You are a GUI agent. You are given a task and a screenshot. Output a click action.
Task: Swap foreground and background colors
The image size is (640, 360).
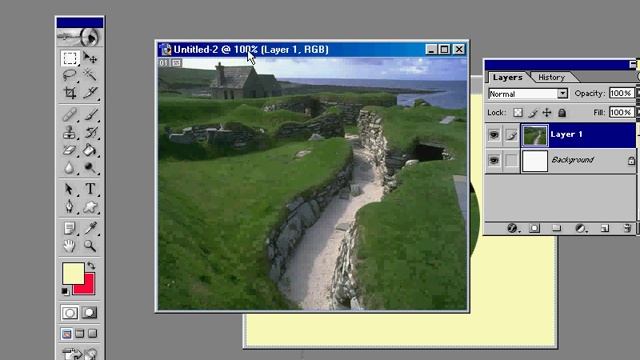click(x=91, y=266)
